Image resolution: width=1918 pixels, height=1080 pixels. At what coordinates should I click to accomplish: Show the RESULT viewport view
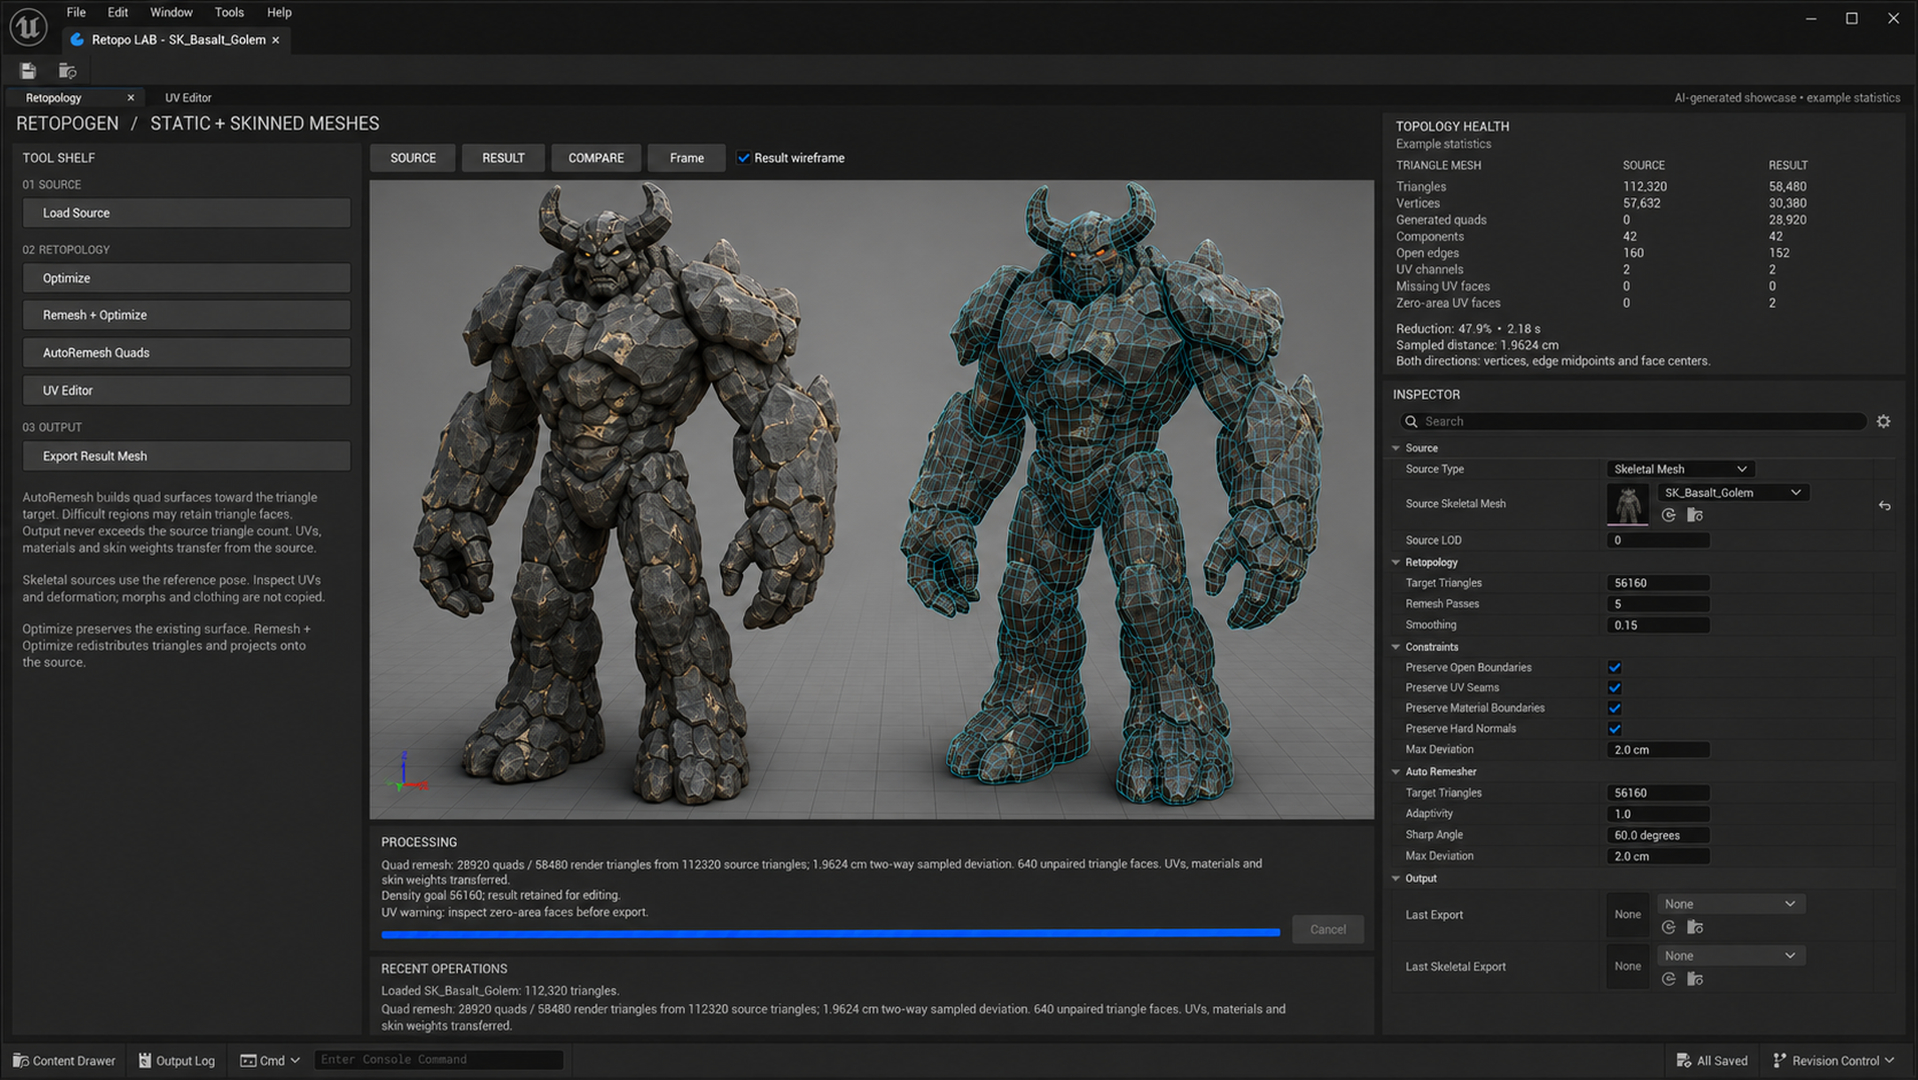[x=503, y=158]
